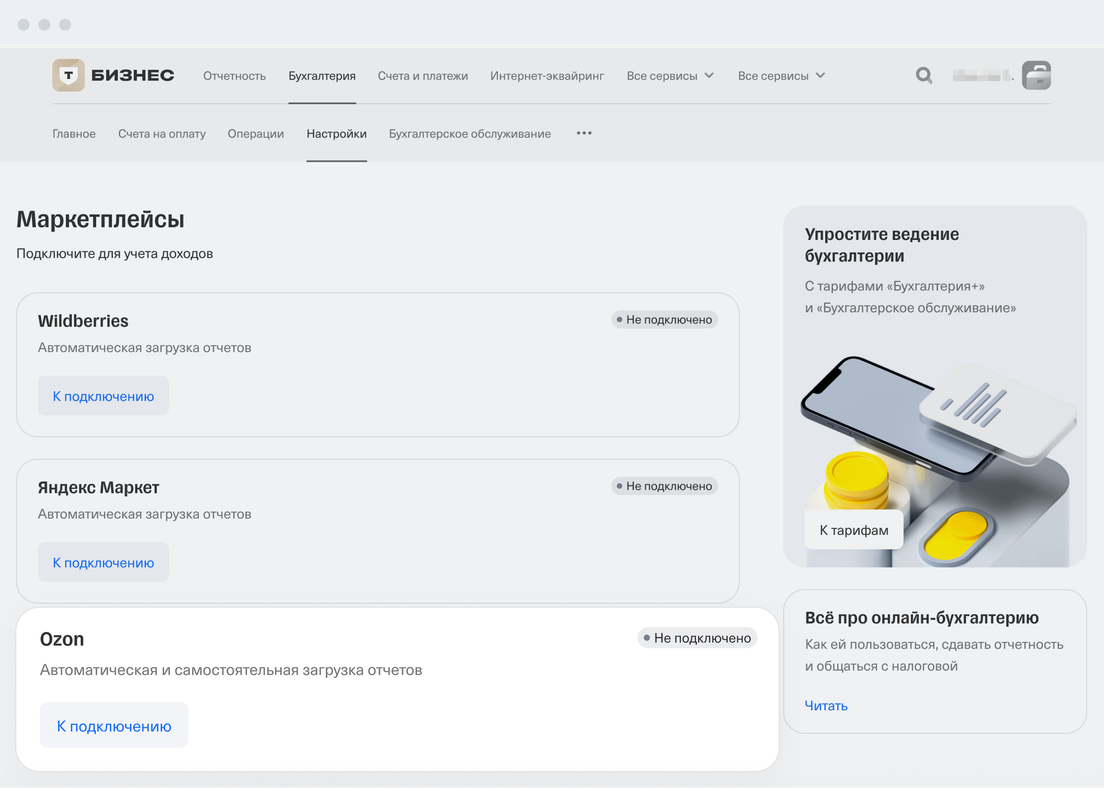Open search with the magnifier icon
Image resolution: width=1104 pixels, height=788 pixels.
924,75
